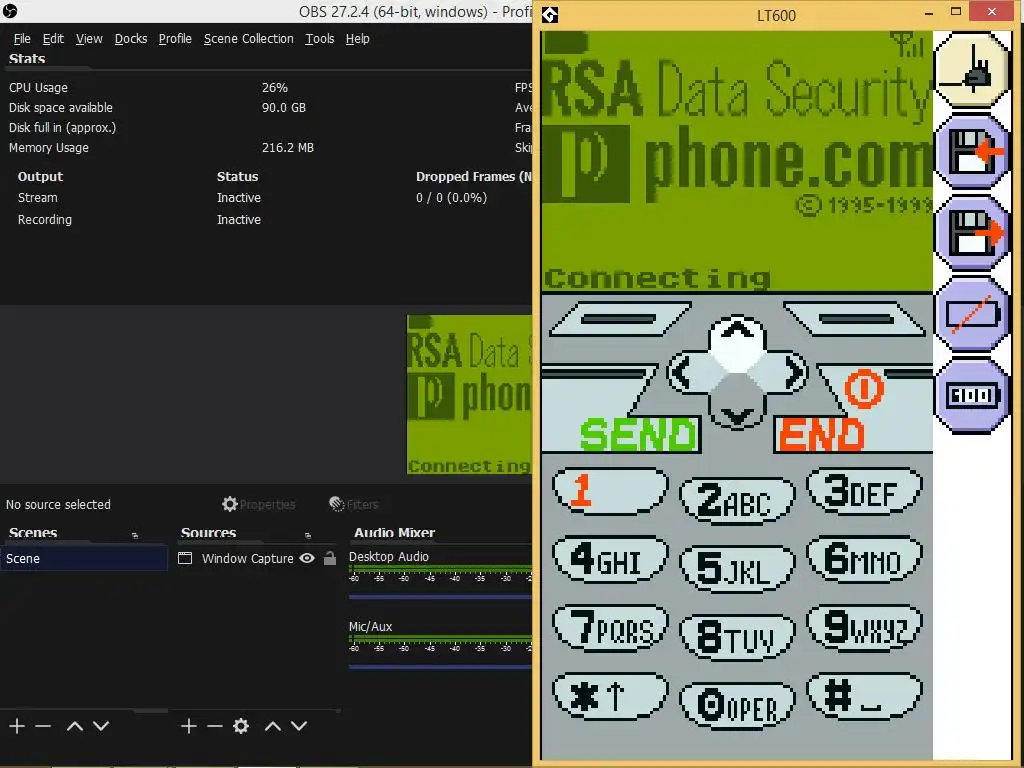This screenshot has width=1024, height=768.
Task: Move scene down with arrow icon
Action: tap(101, 726)
